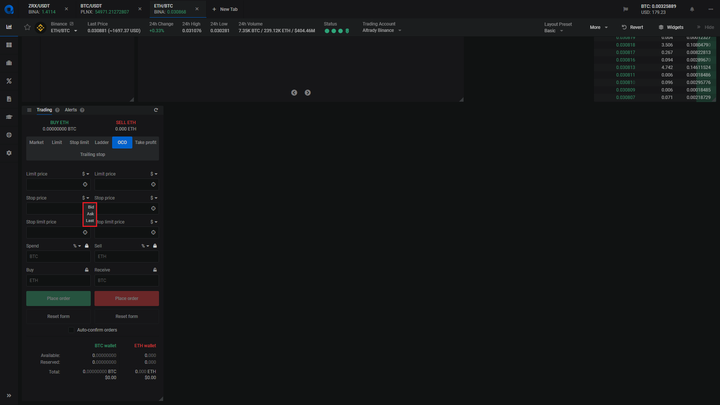The width and height of the screenshot is (720, 405).
Task: Click the green Place order button
Action: [x=58, y=298]
